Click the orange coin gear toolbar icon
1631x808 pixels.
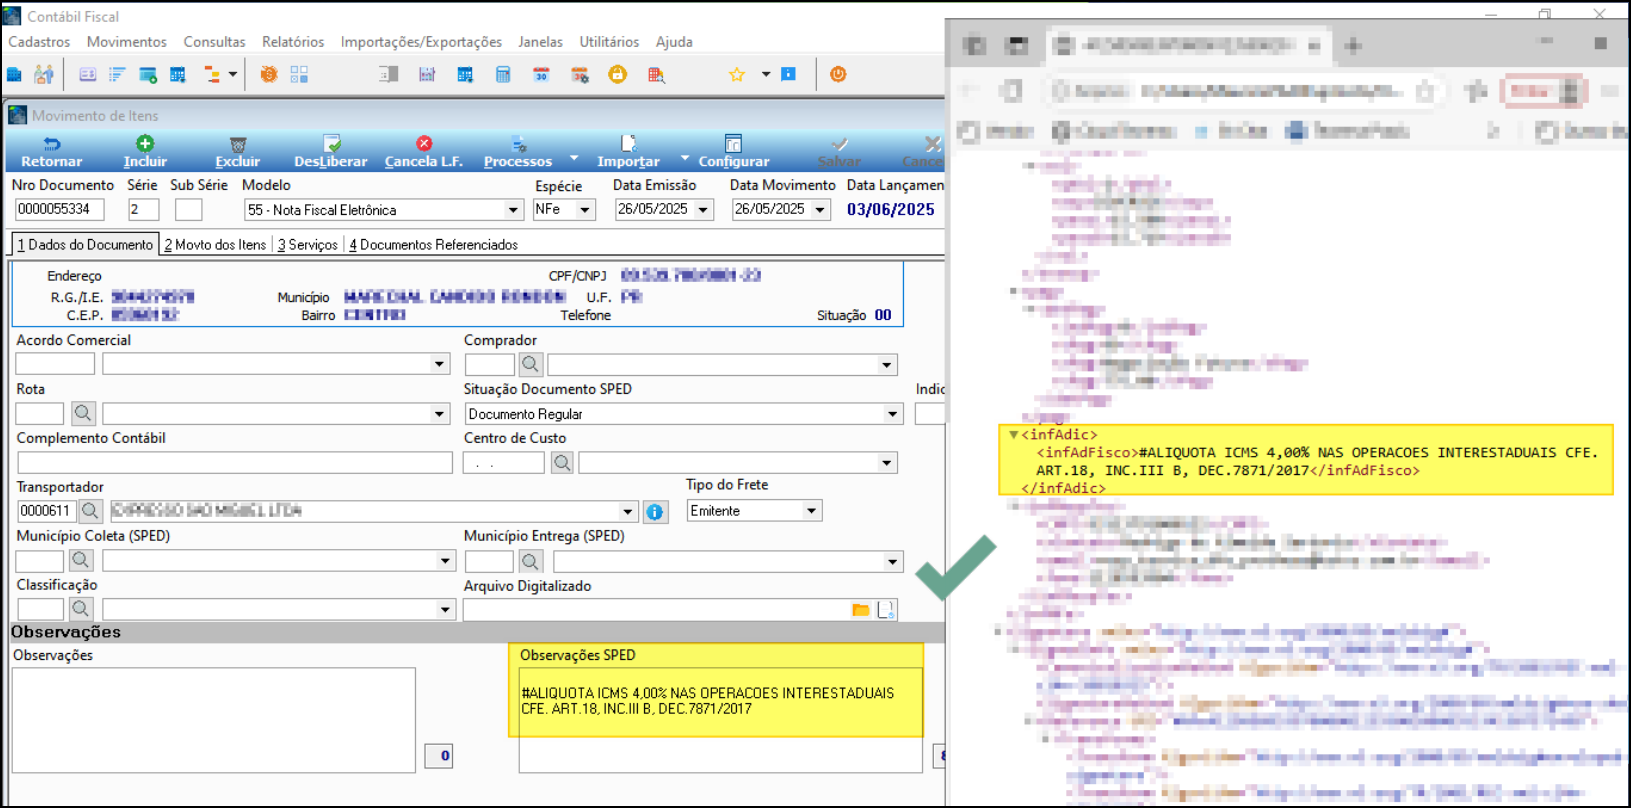(268, 75)
